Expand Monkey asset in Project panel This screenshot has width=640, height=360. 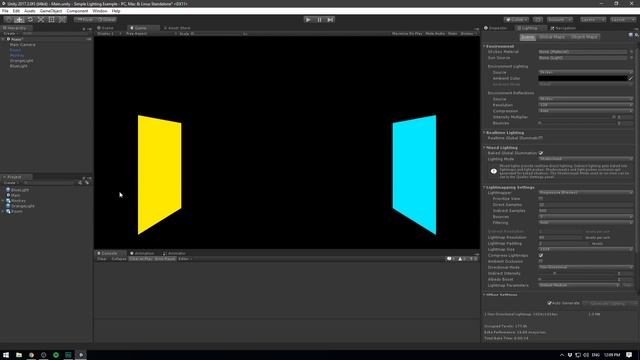click(3, 201)
